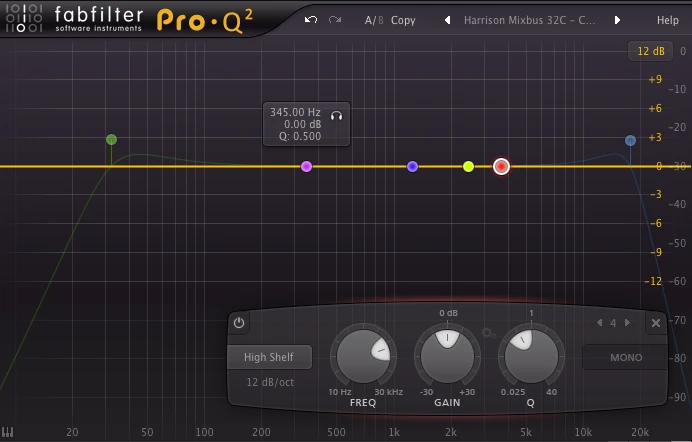Click the Copy button
The width and height of the screenshot is (692, 442).
403,20
